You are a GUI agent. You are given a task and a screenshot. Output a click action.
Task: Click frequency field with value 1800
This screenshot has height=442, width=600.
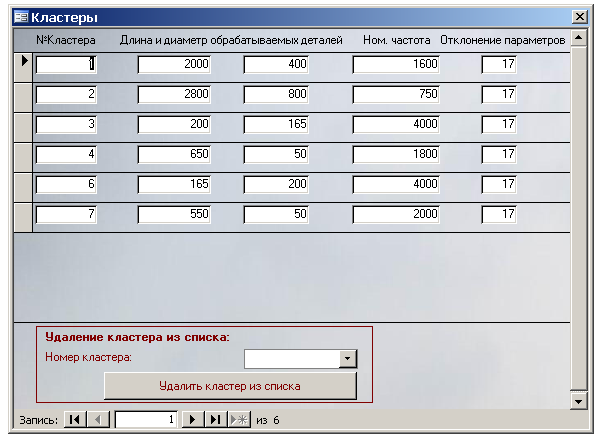pos(396,154)
